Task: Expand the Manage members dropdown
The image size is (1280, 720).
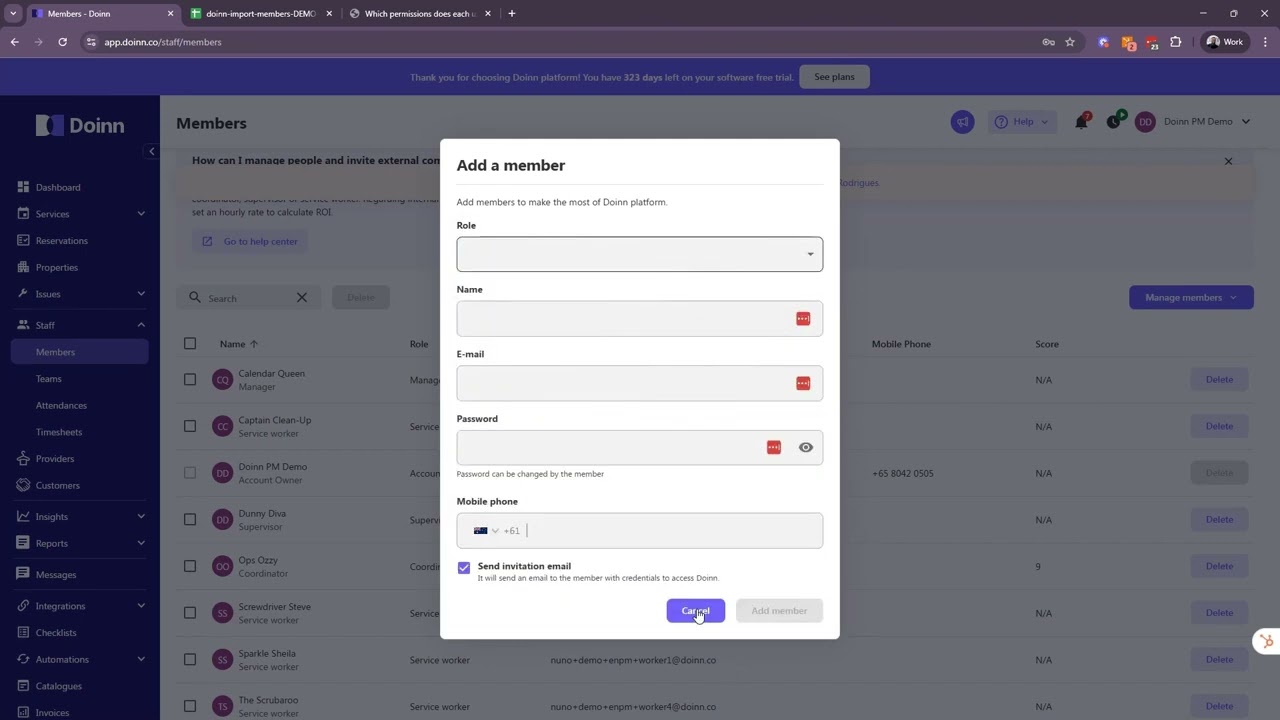Action: coord(1190,297)
